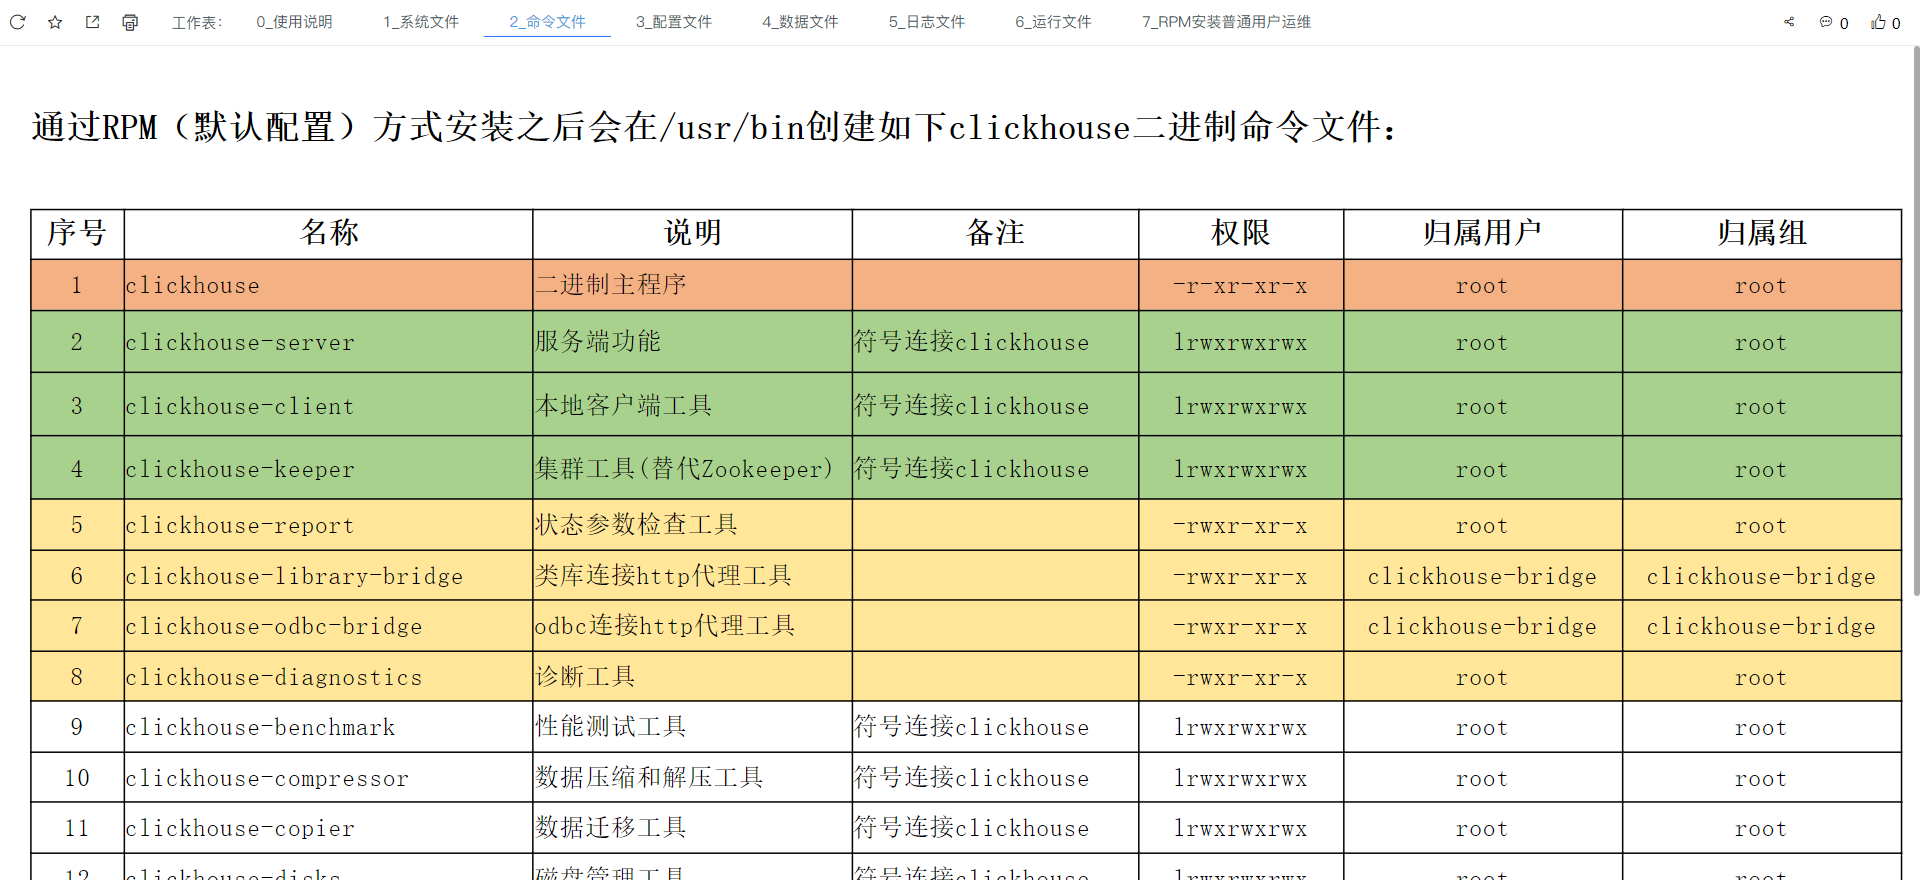Viewport: 1920px width, 880px height.
Task: Go to 6_运行文件 sheet tab
Action: pos(1053,22)
